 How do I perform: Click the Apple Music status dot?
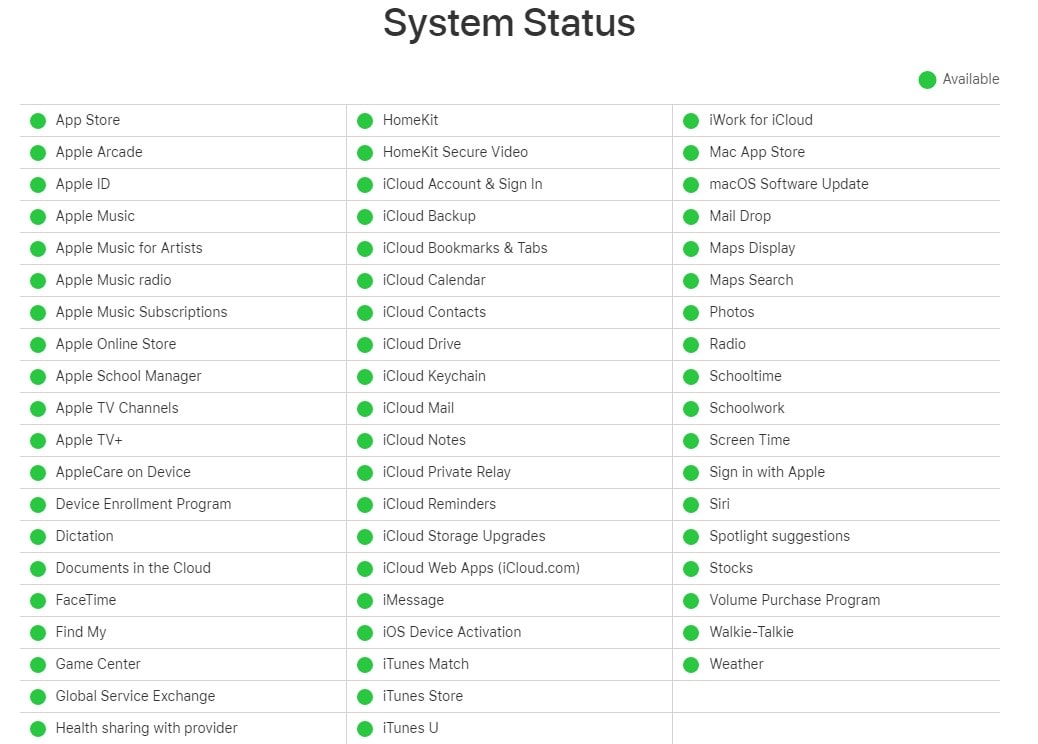pyautogui.click(x=38, y=216)
